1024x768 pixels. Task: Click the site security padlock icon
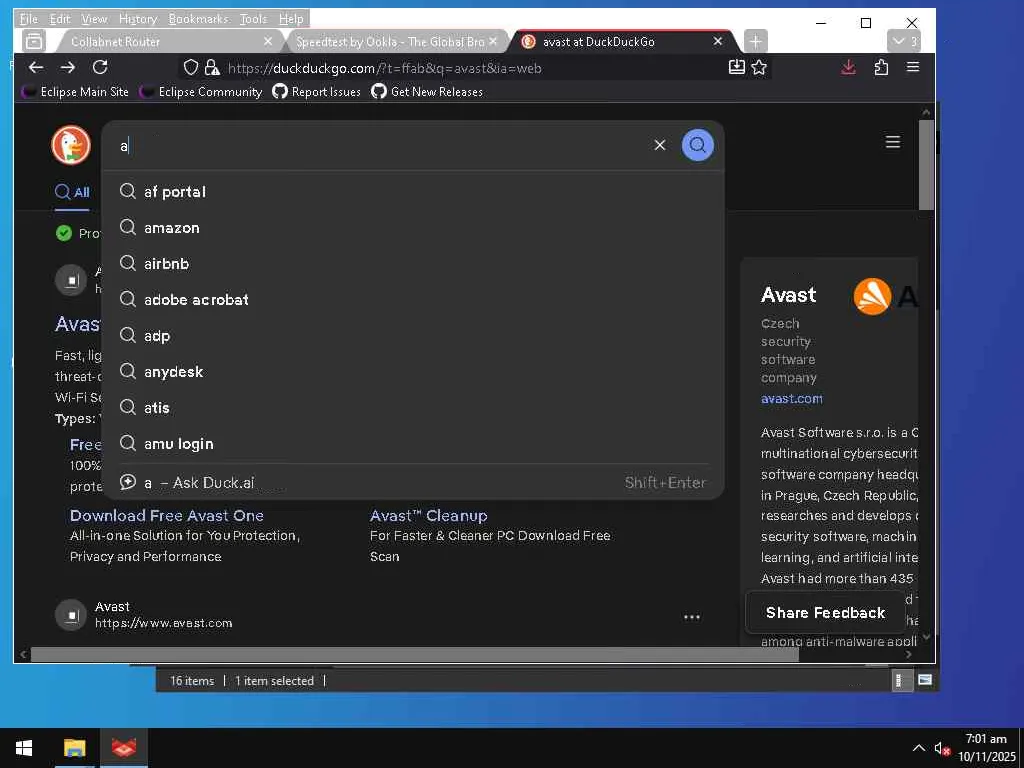[212, 67]
